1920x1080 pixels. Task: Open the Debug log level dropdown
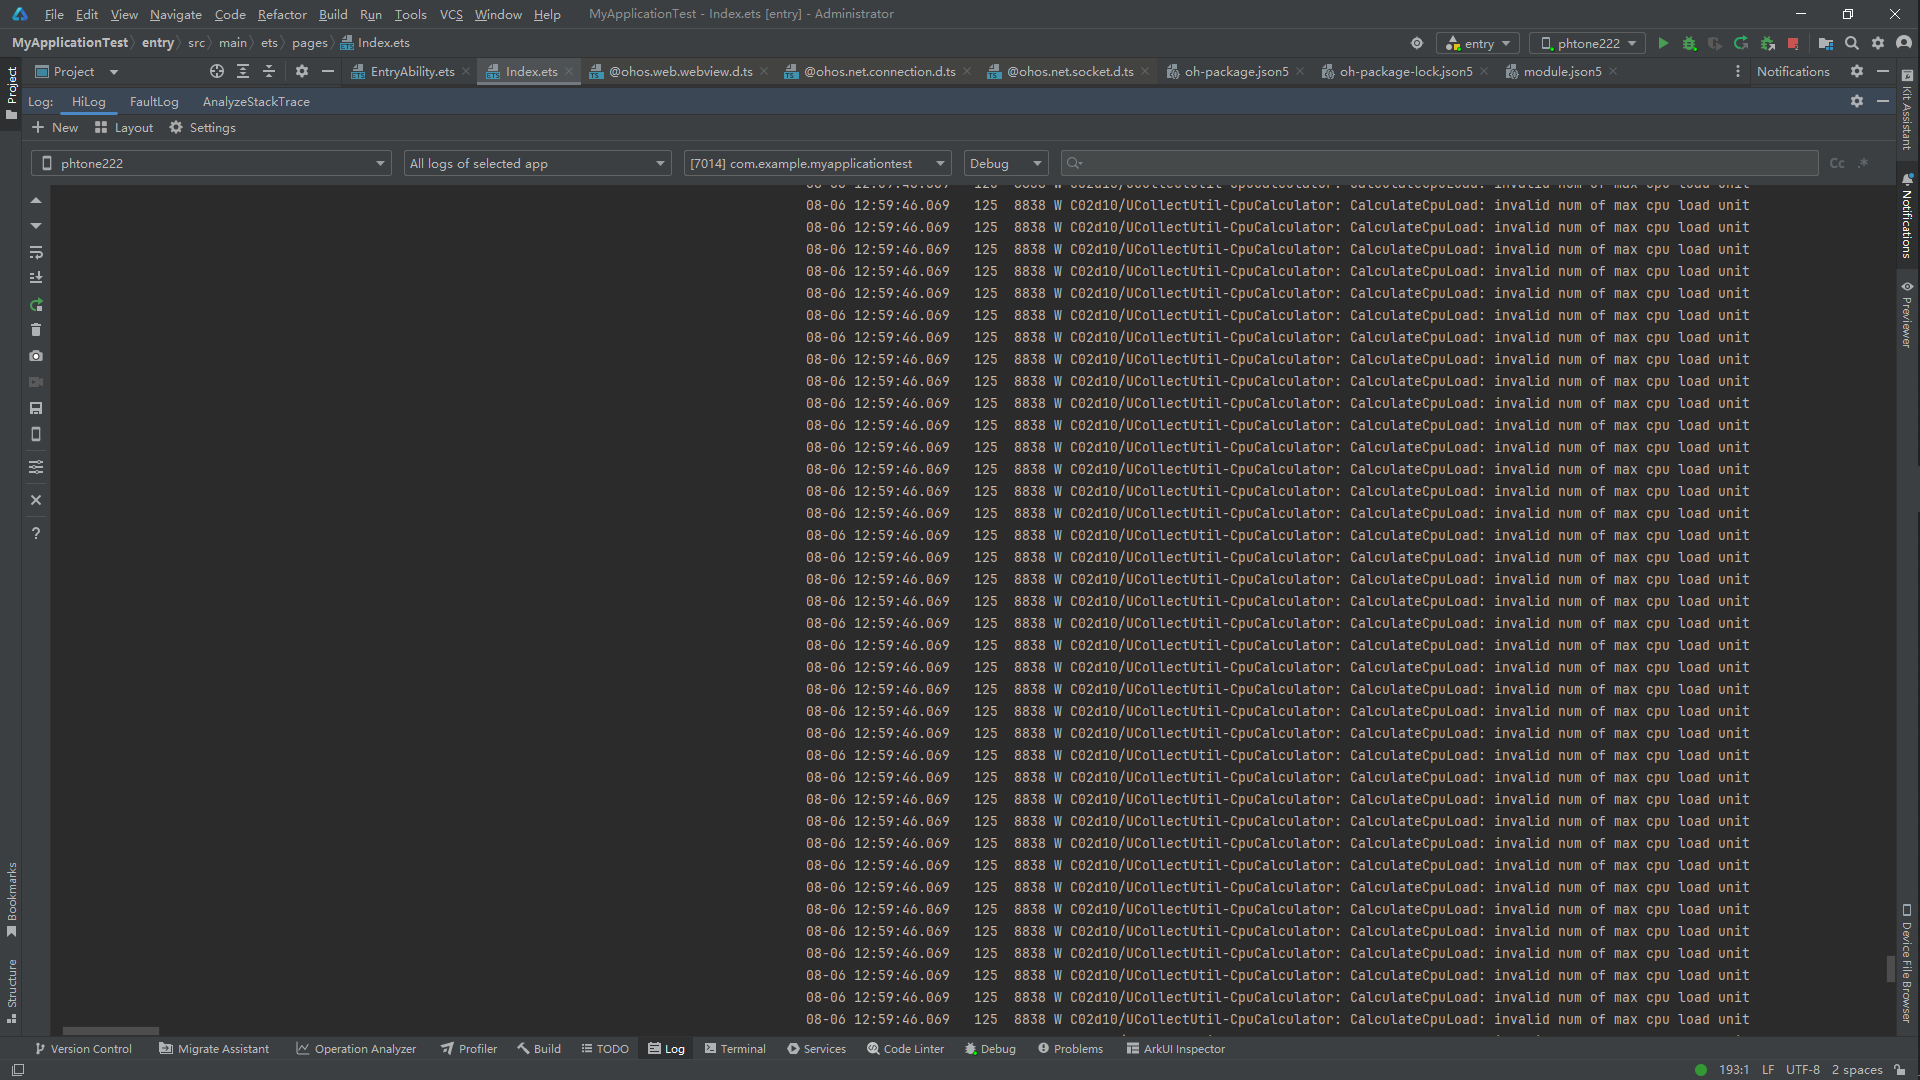click(x=1006, y=163)
